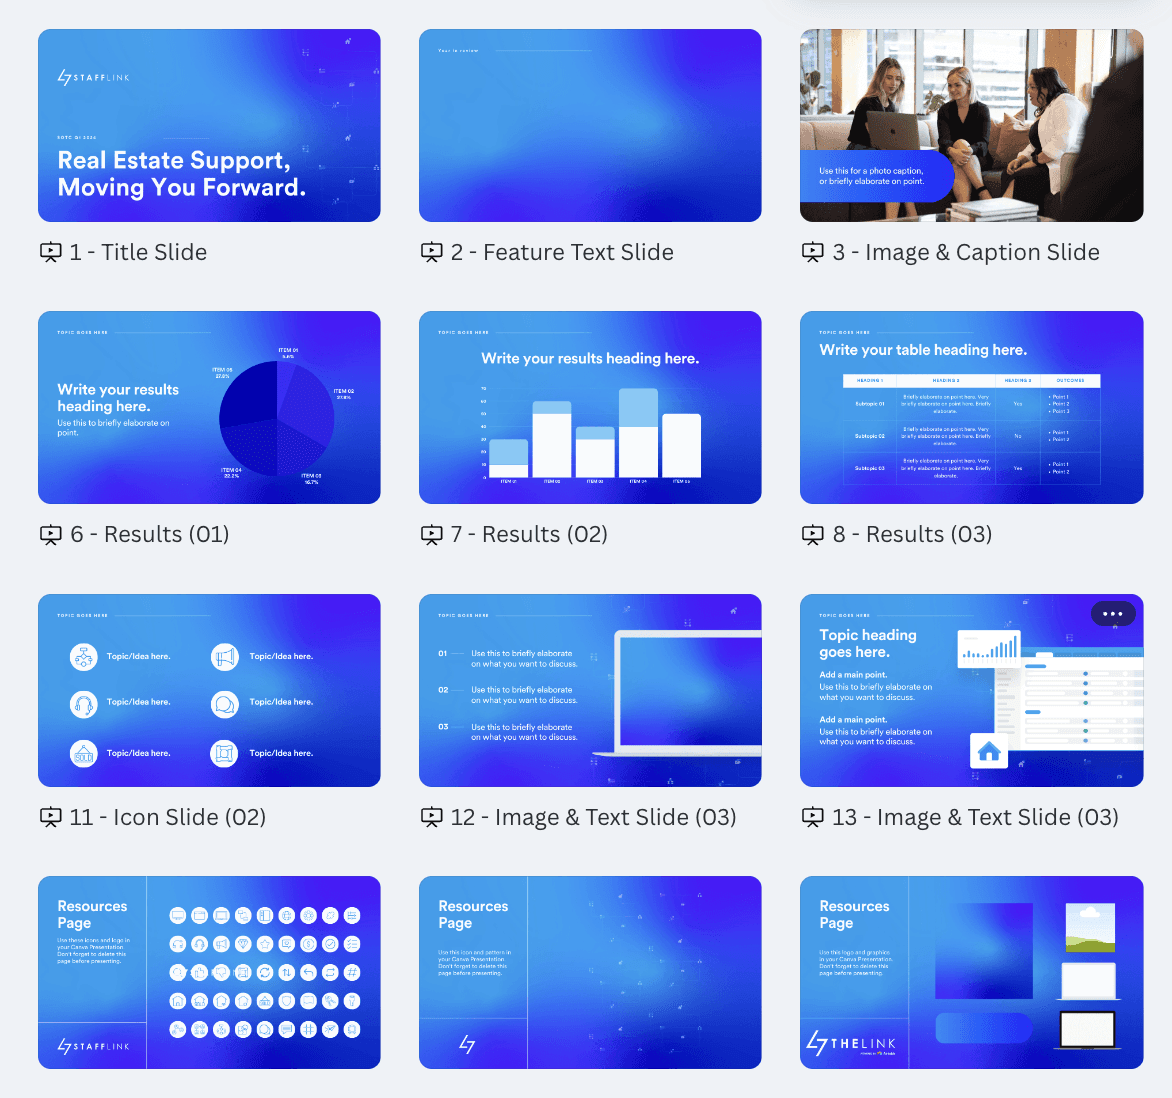
Task: Click the '11 - Icon Slide (02)' label
Action: click(x=167, y=817)
